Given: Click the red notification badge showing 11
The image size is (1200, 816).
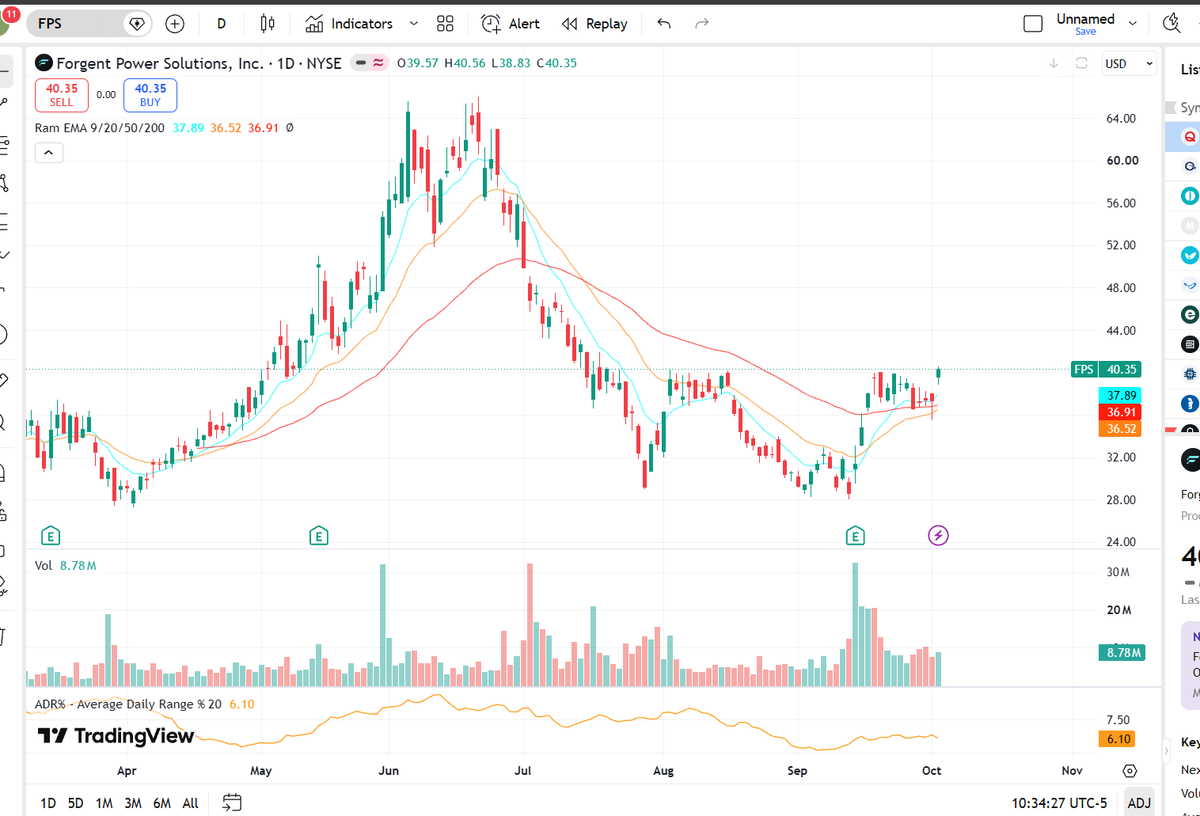Looking at the screenshot, I should pos(11,15).
